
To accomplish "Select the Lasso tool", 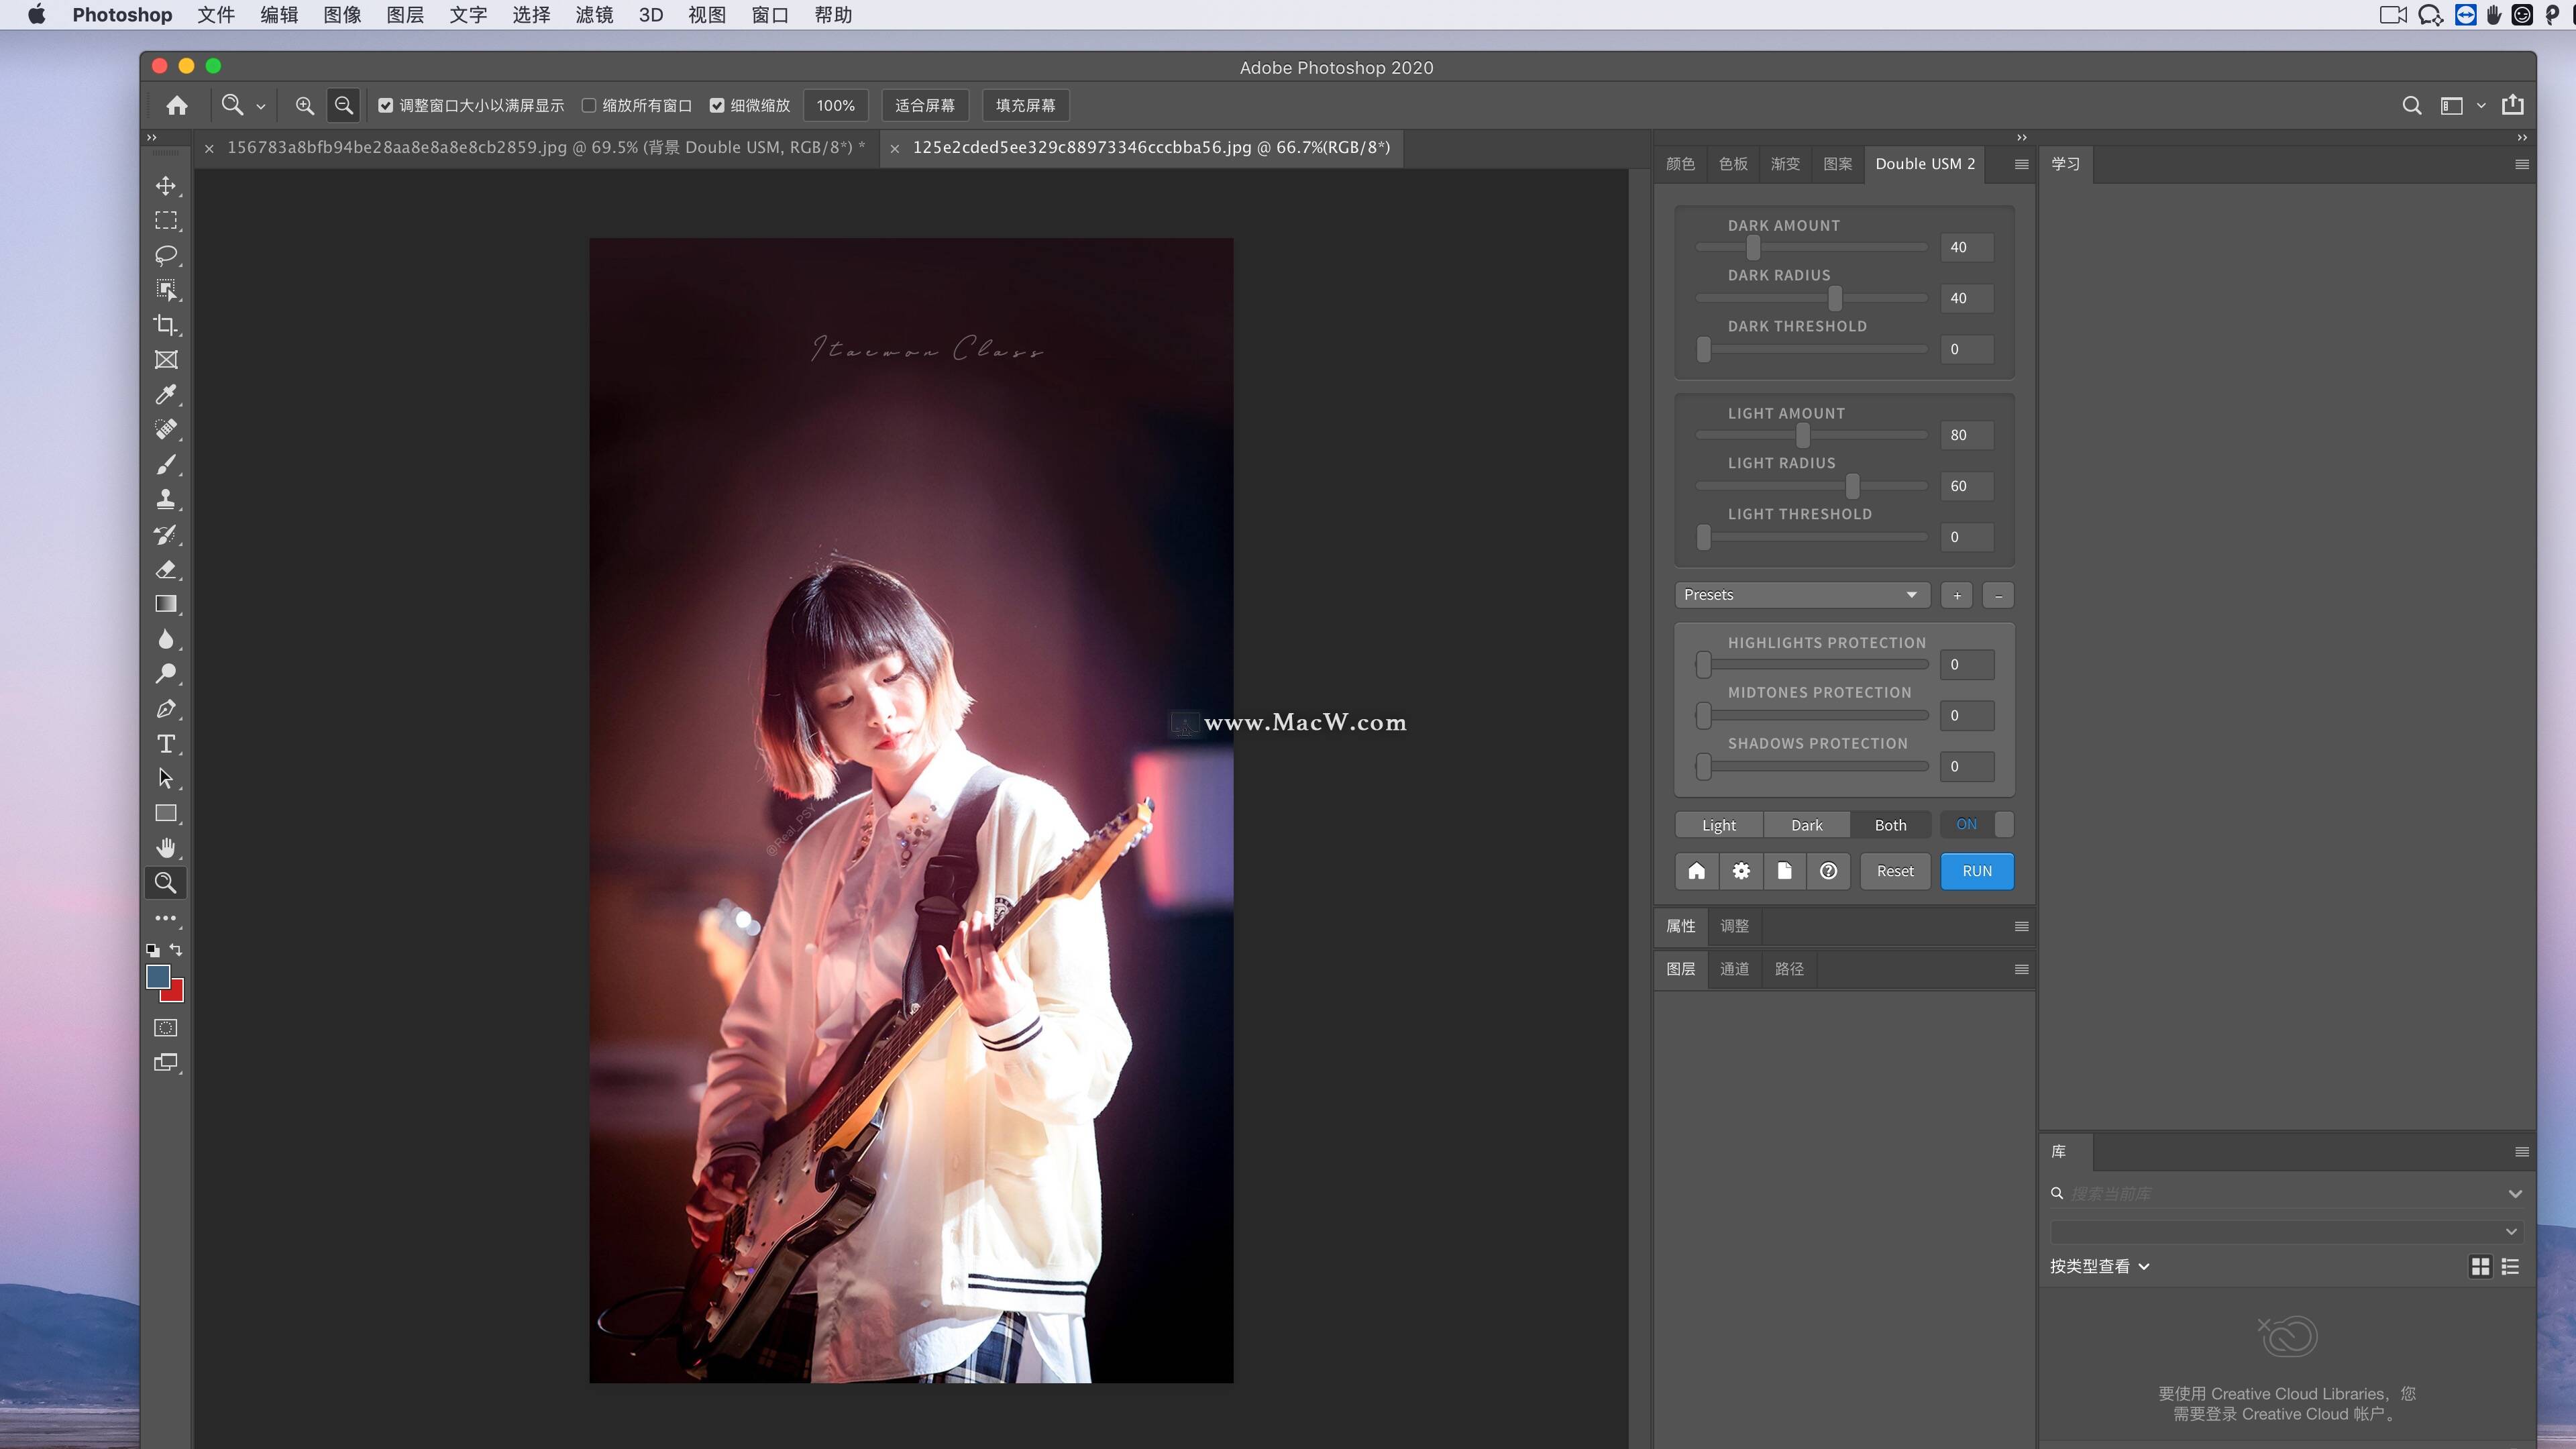I will pos(166,255).
